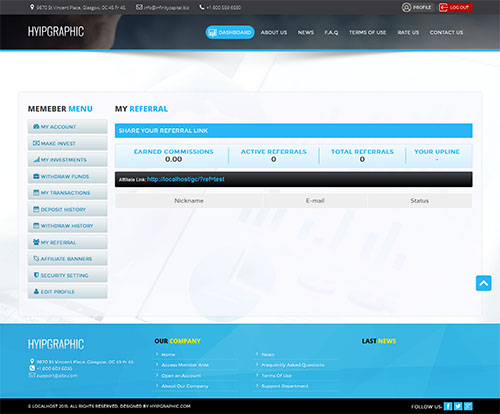Open My Investments in the member menu
This screenshot has height=414, width=500.
[67, 160]
